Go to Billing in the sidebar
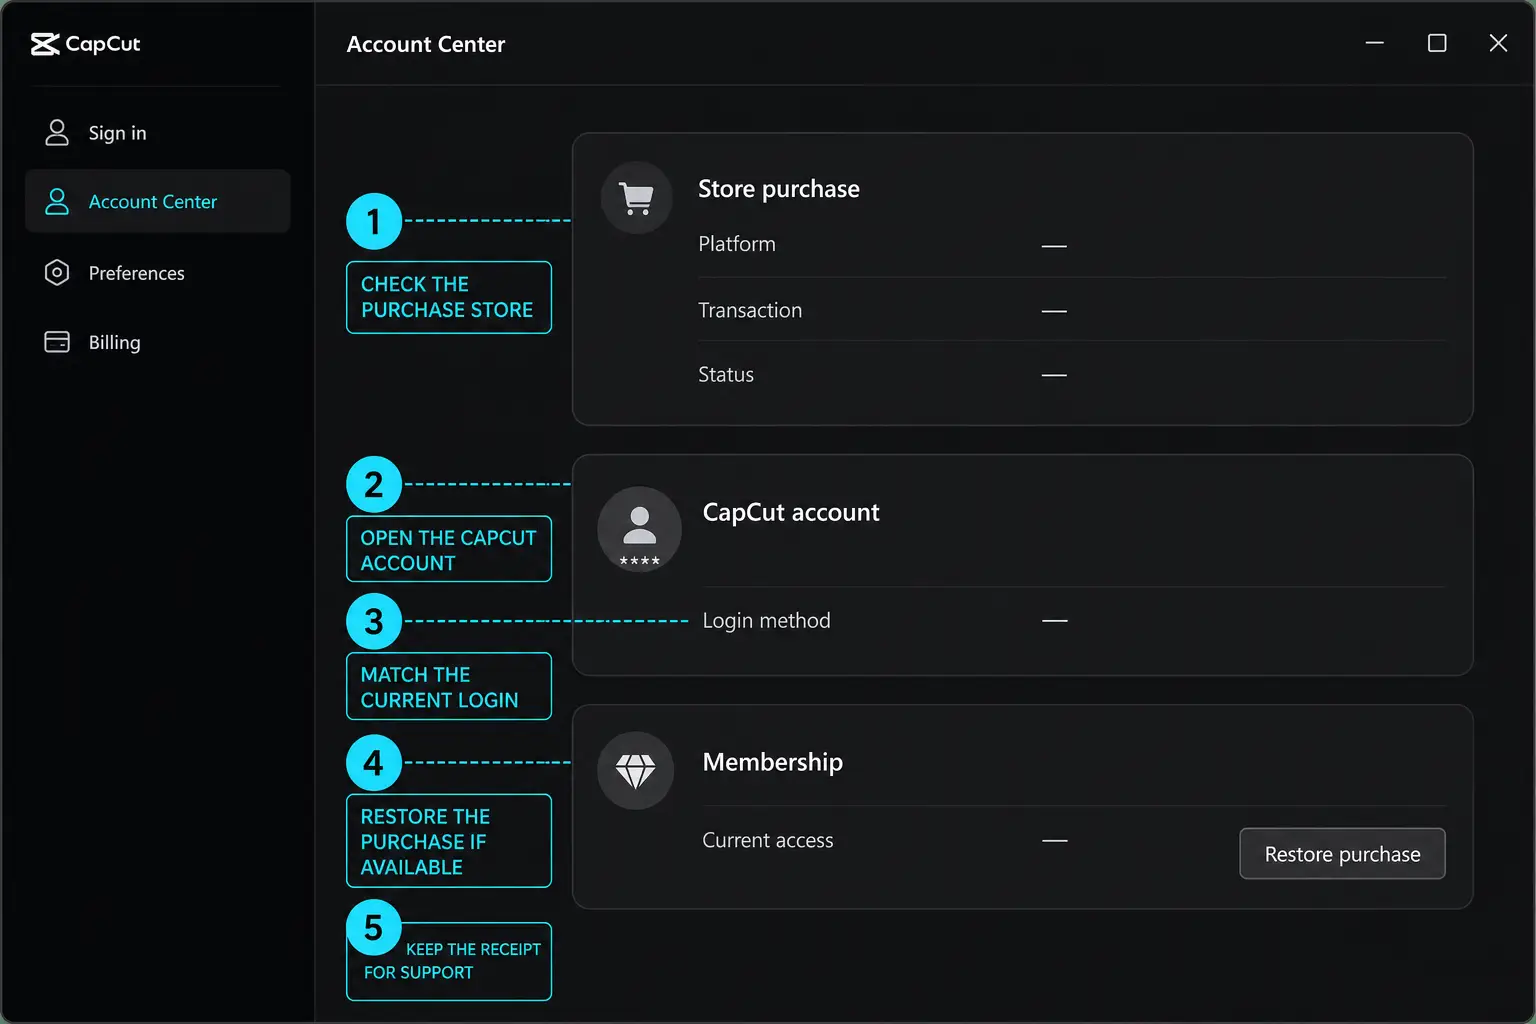 pyautogui.click(x=158, y=342)
